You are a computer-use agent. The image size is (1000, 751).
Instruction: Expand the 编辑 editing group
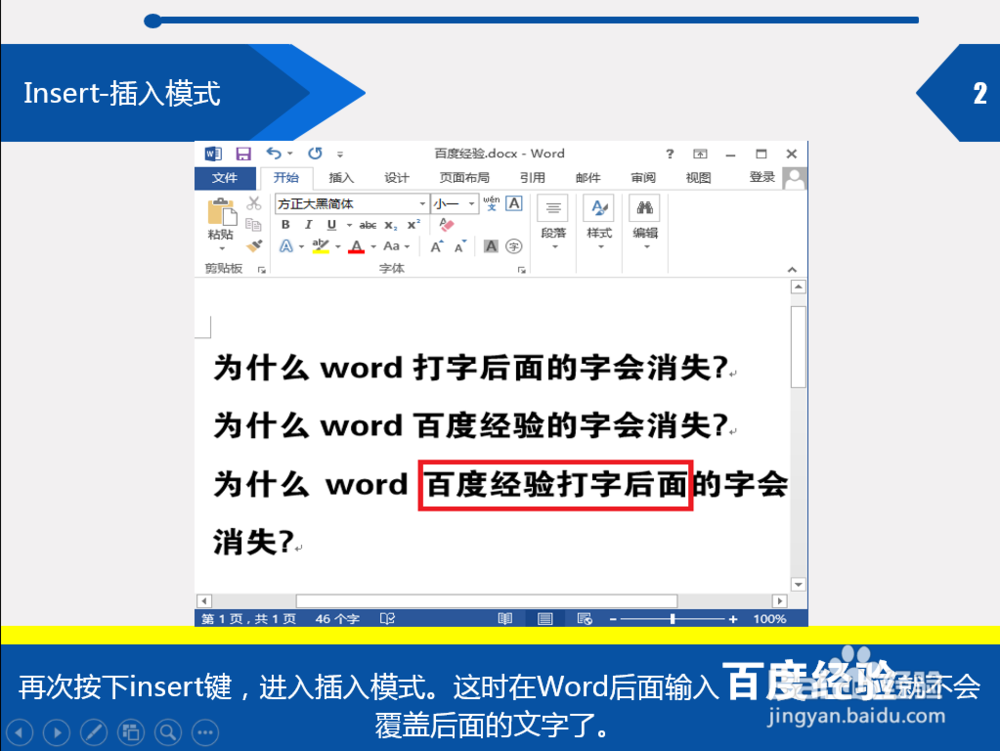[x=645, y=223]
